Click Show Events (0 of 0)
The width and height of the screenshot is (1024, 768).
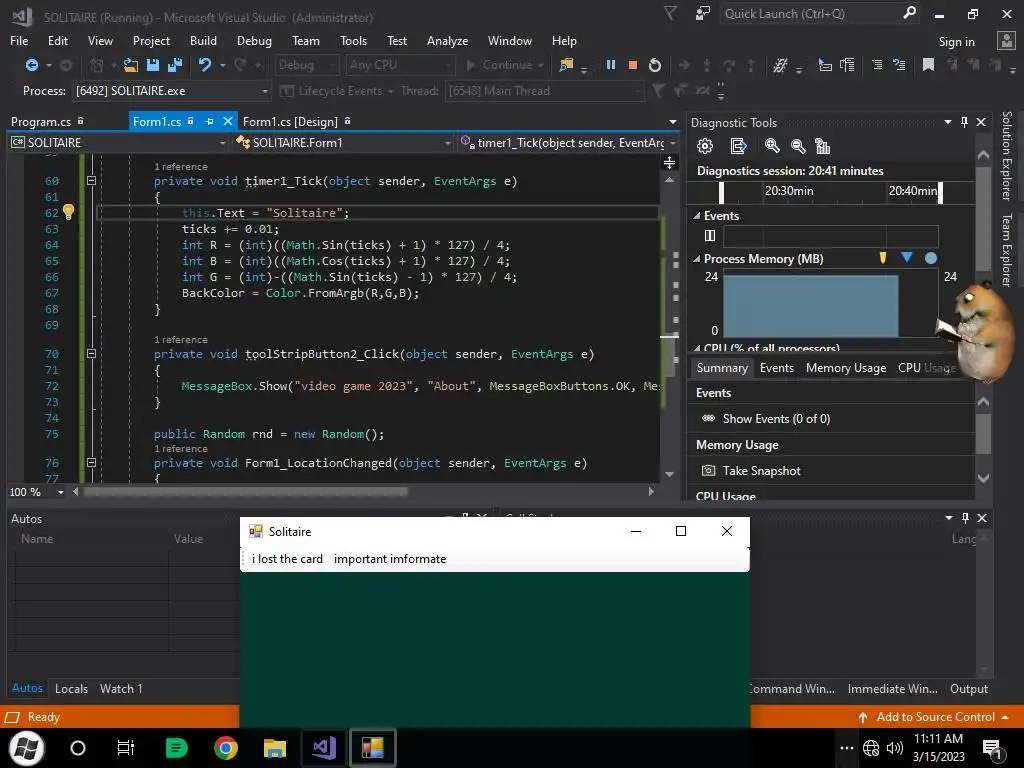tap(776, 419)
